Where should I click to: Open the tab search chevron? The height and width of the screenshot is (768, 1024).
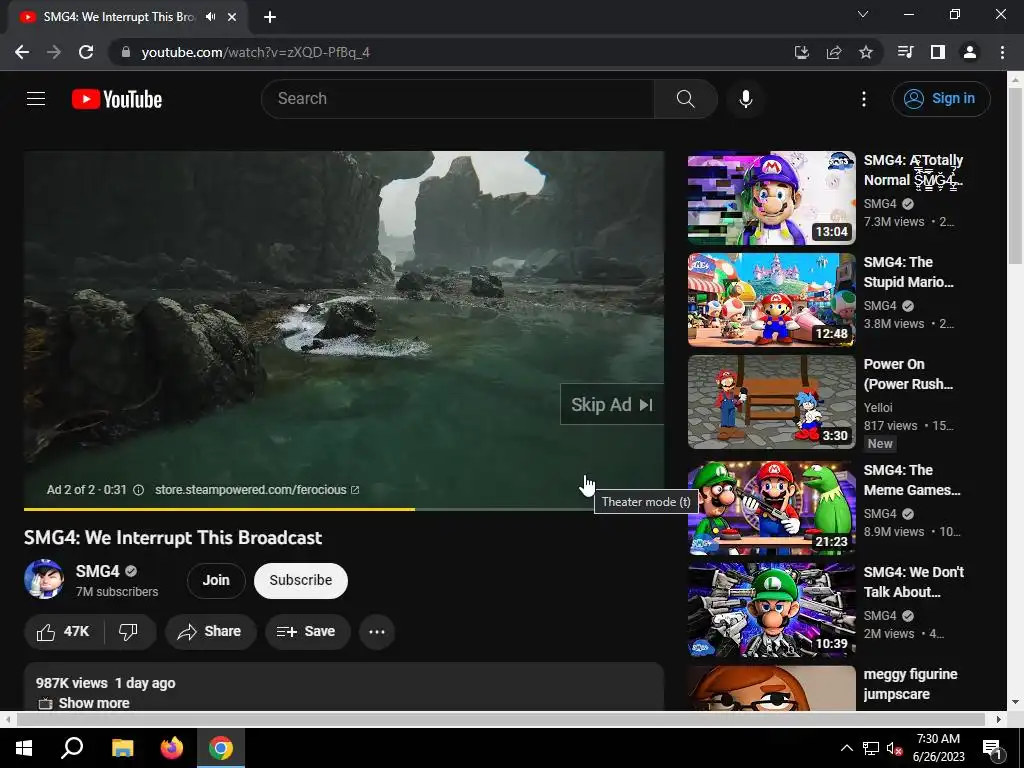(863, 14)
